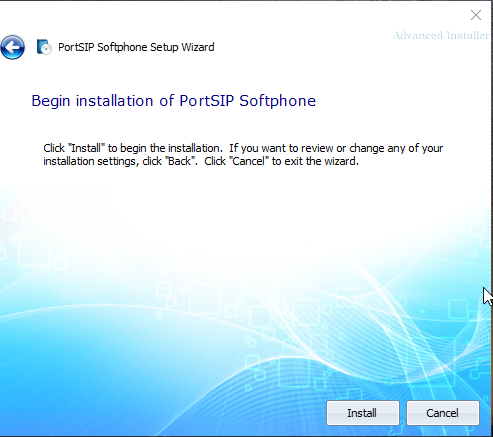The image size is (493, 437).
Task: Click the PortSIP installer disc icon
Action: click(44, 47)
